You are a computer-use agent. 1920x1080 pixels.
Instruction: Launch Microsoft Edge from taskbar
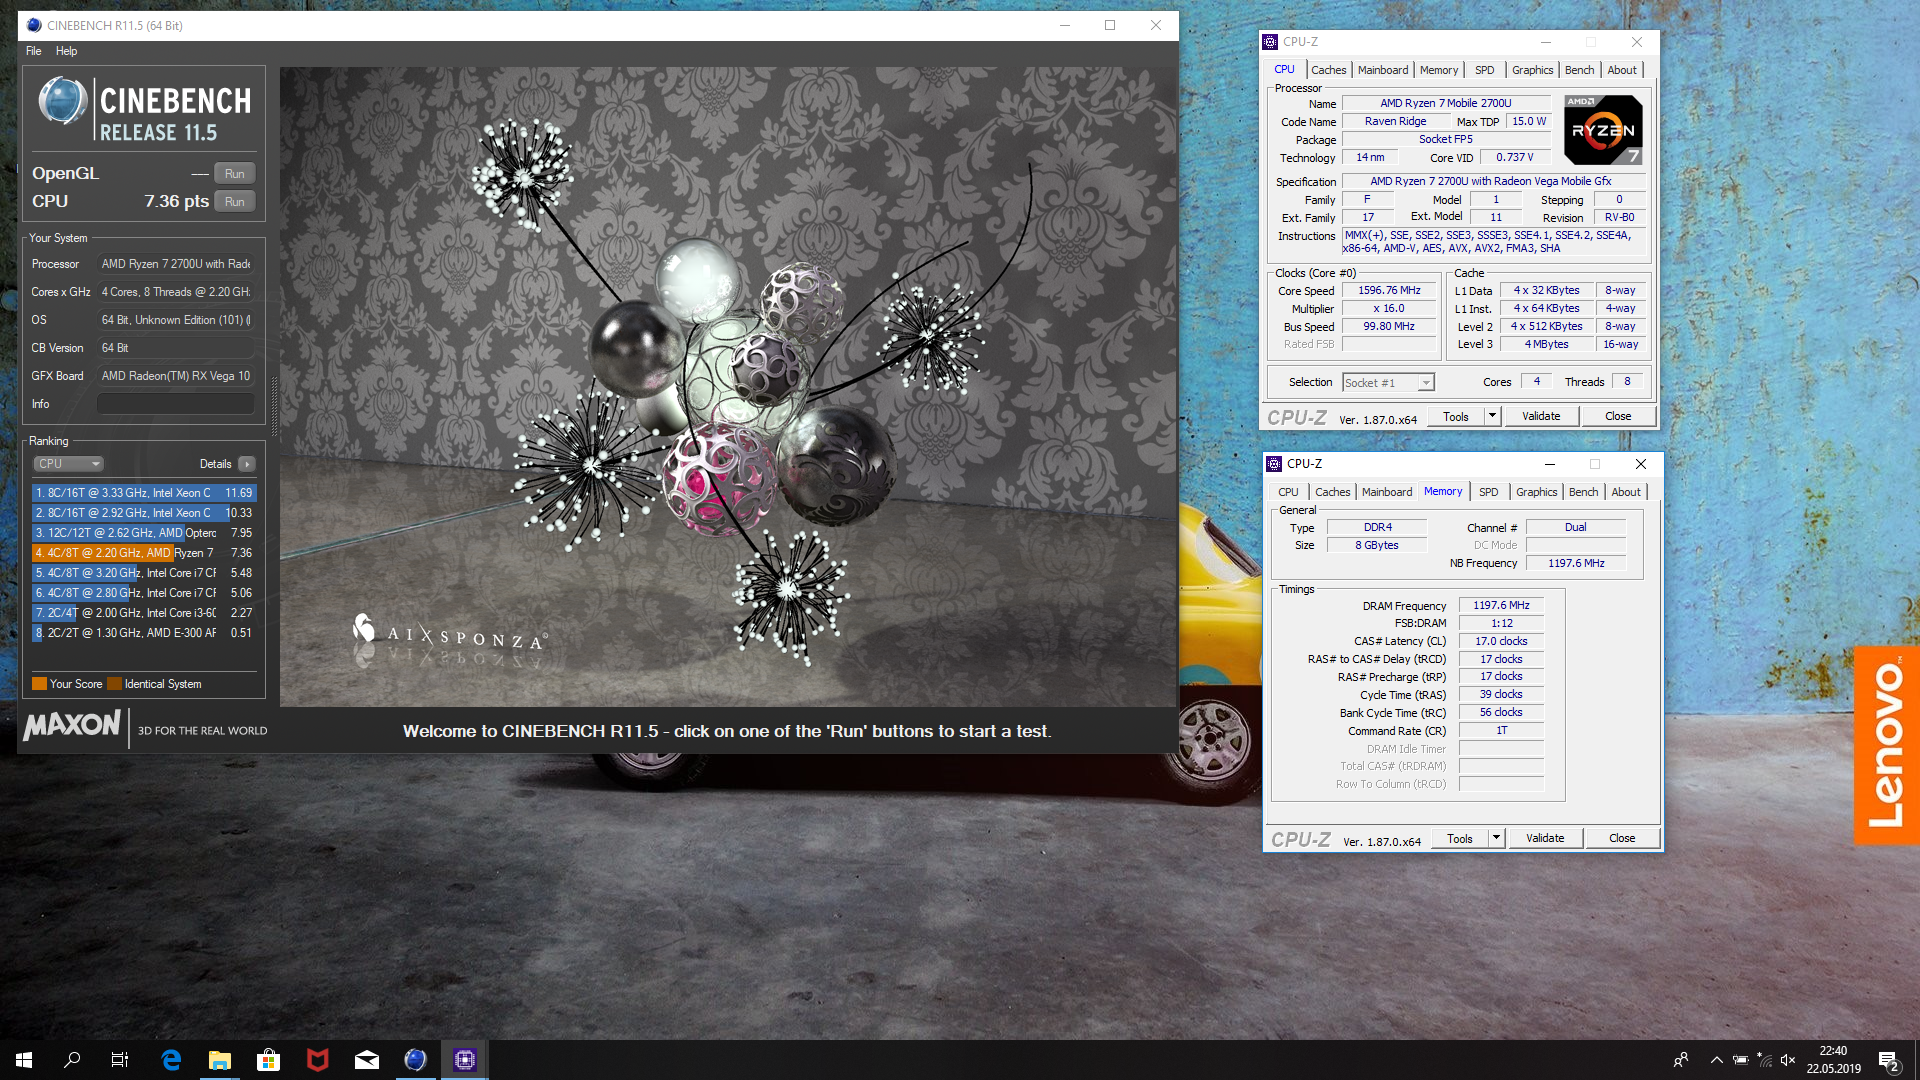tap(171, 1060)
